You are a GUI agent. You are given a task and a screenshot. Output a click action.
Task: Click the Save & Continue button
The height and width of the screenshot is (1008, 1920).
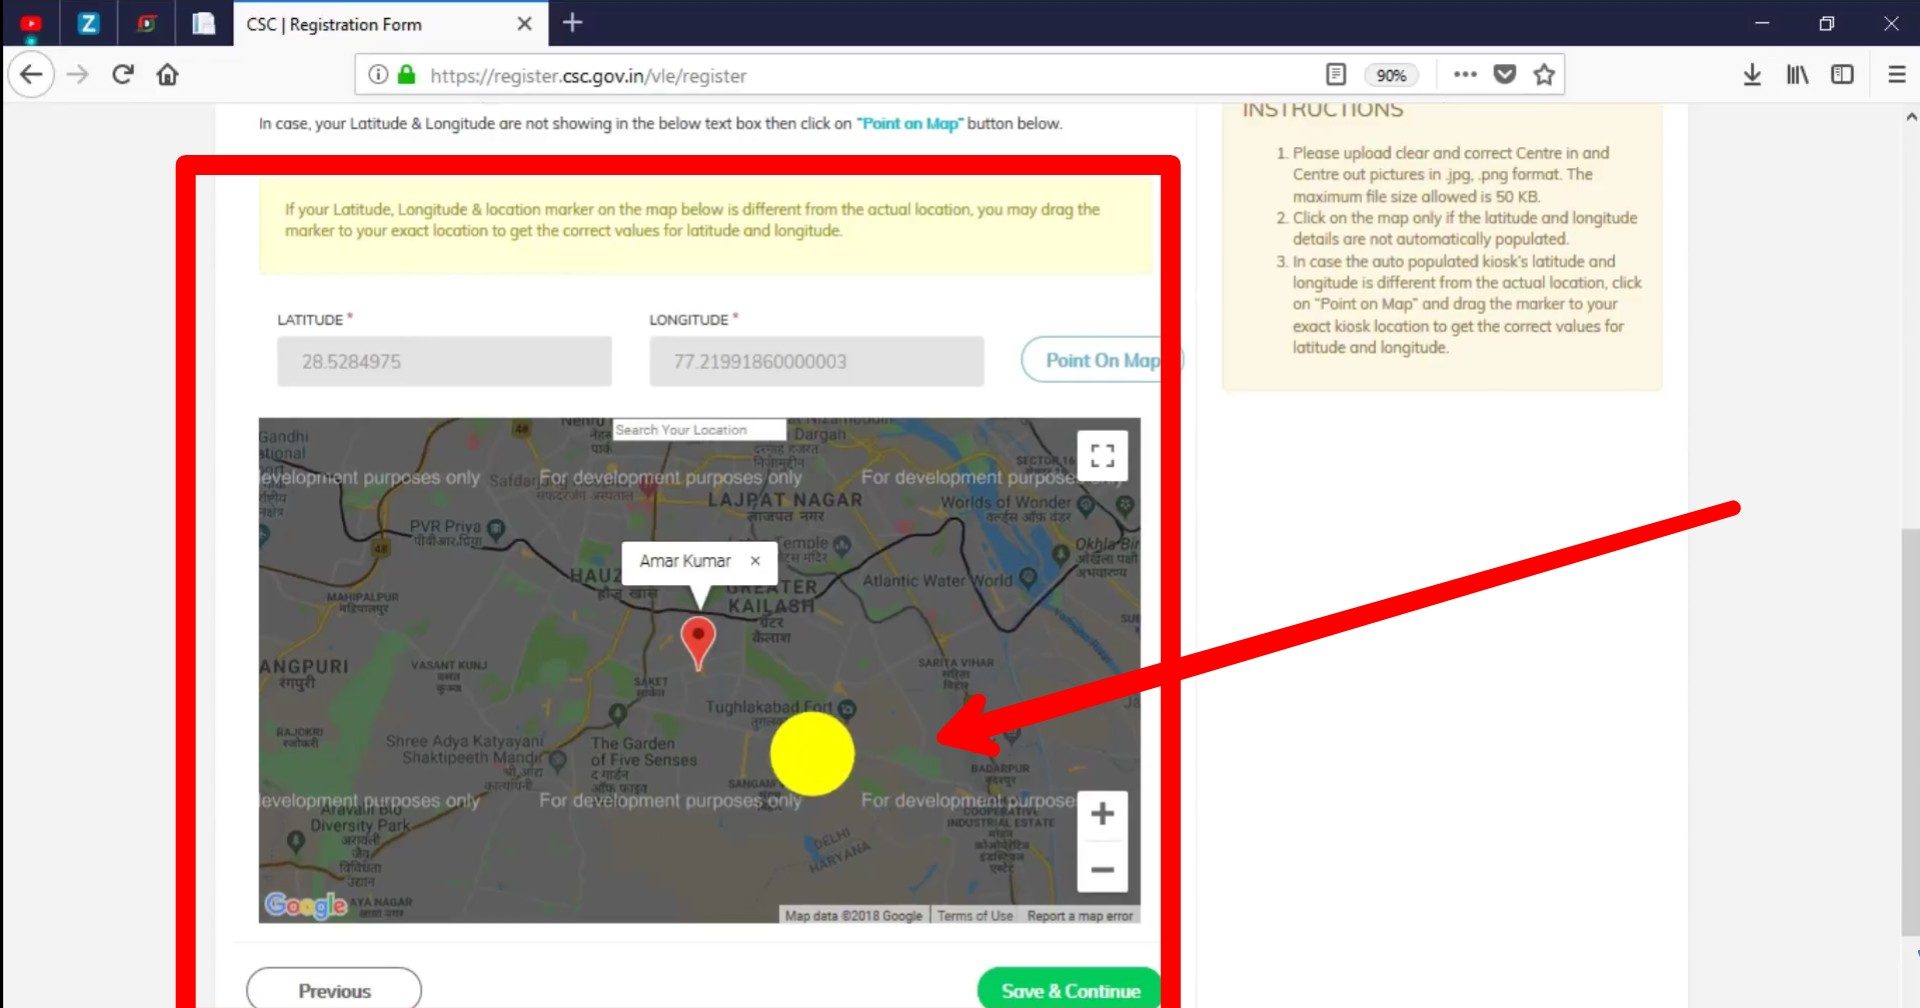click(1070, 990)
